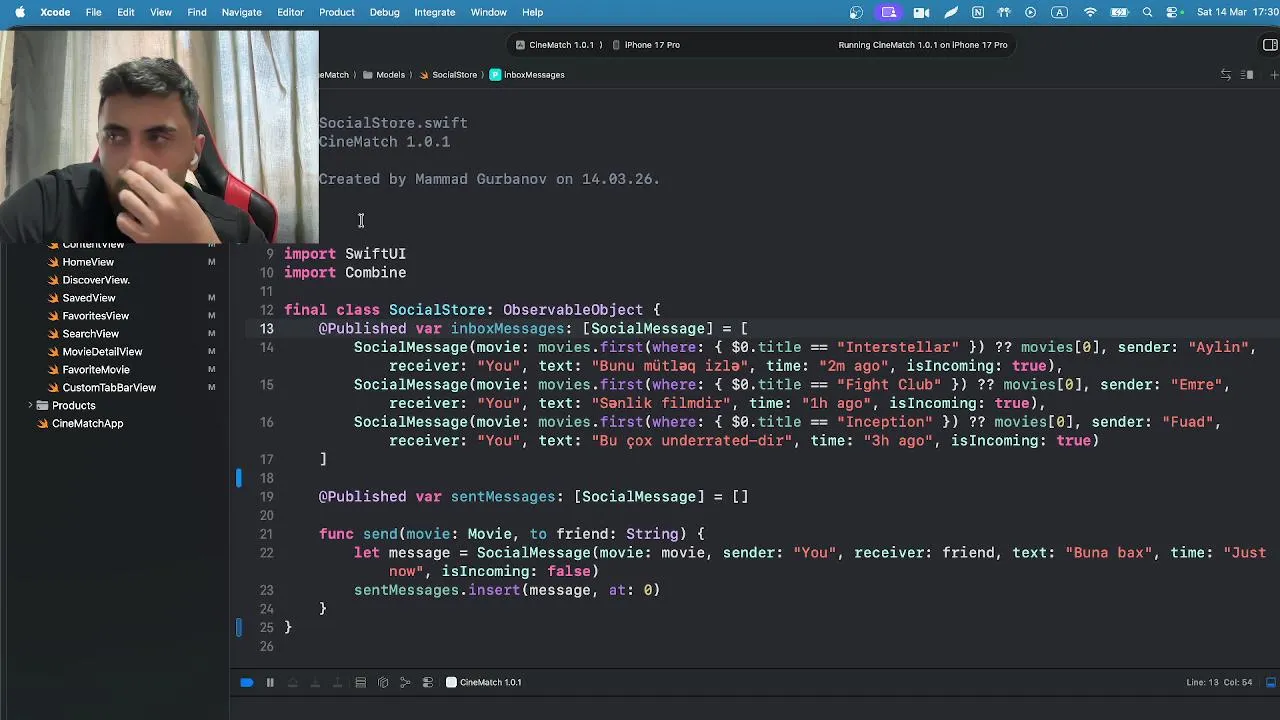This screenshot has width=1280, height=720.
Task: Open the Product menu
Action: click(x=337, y=12)
